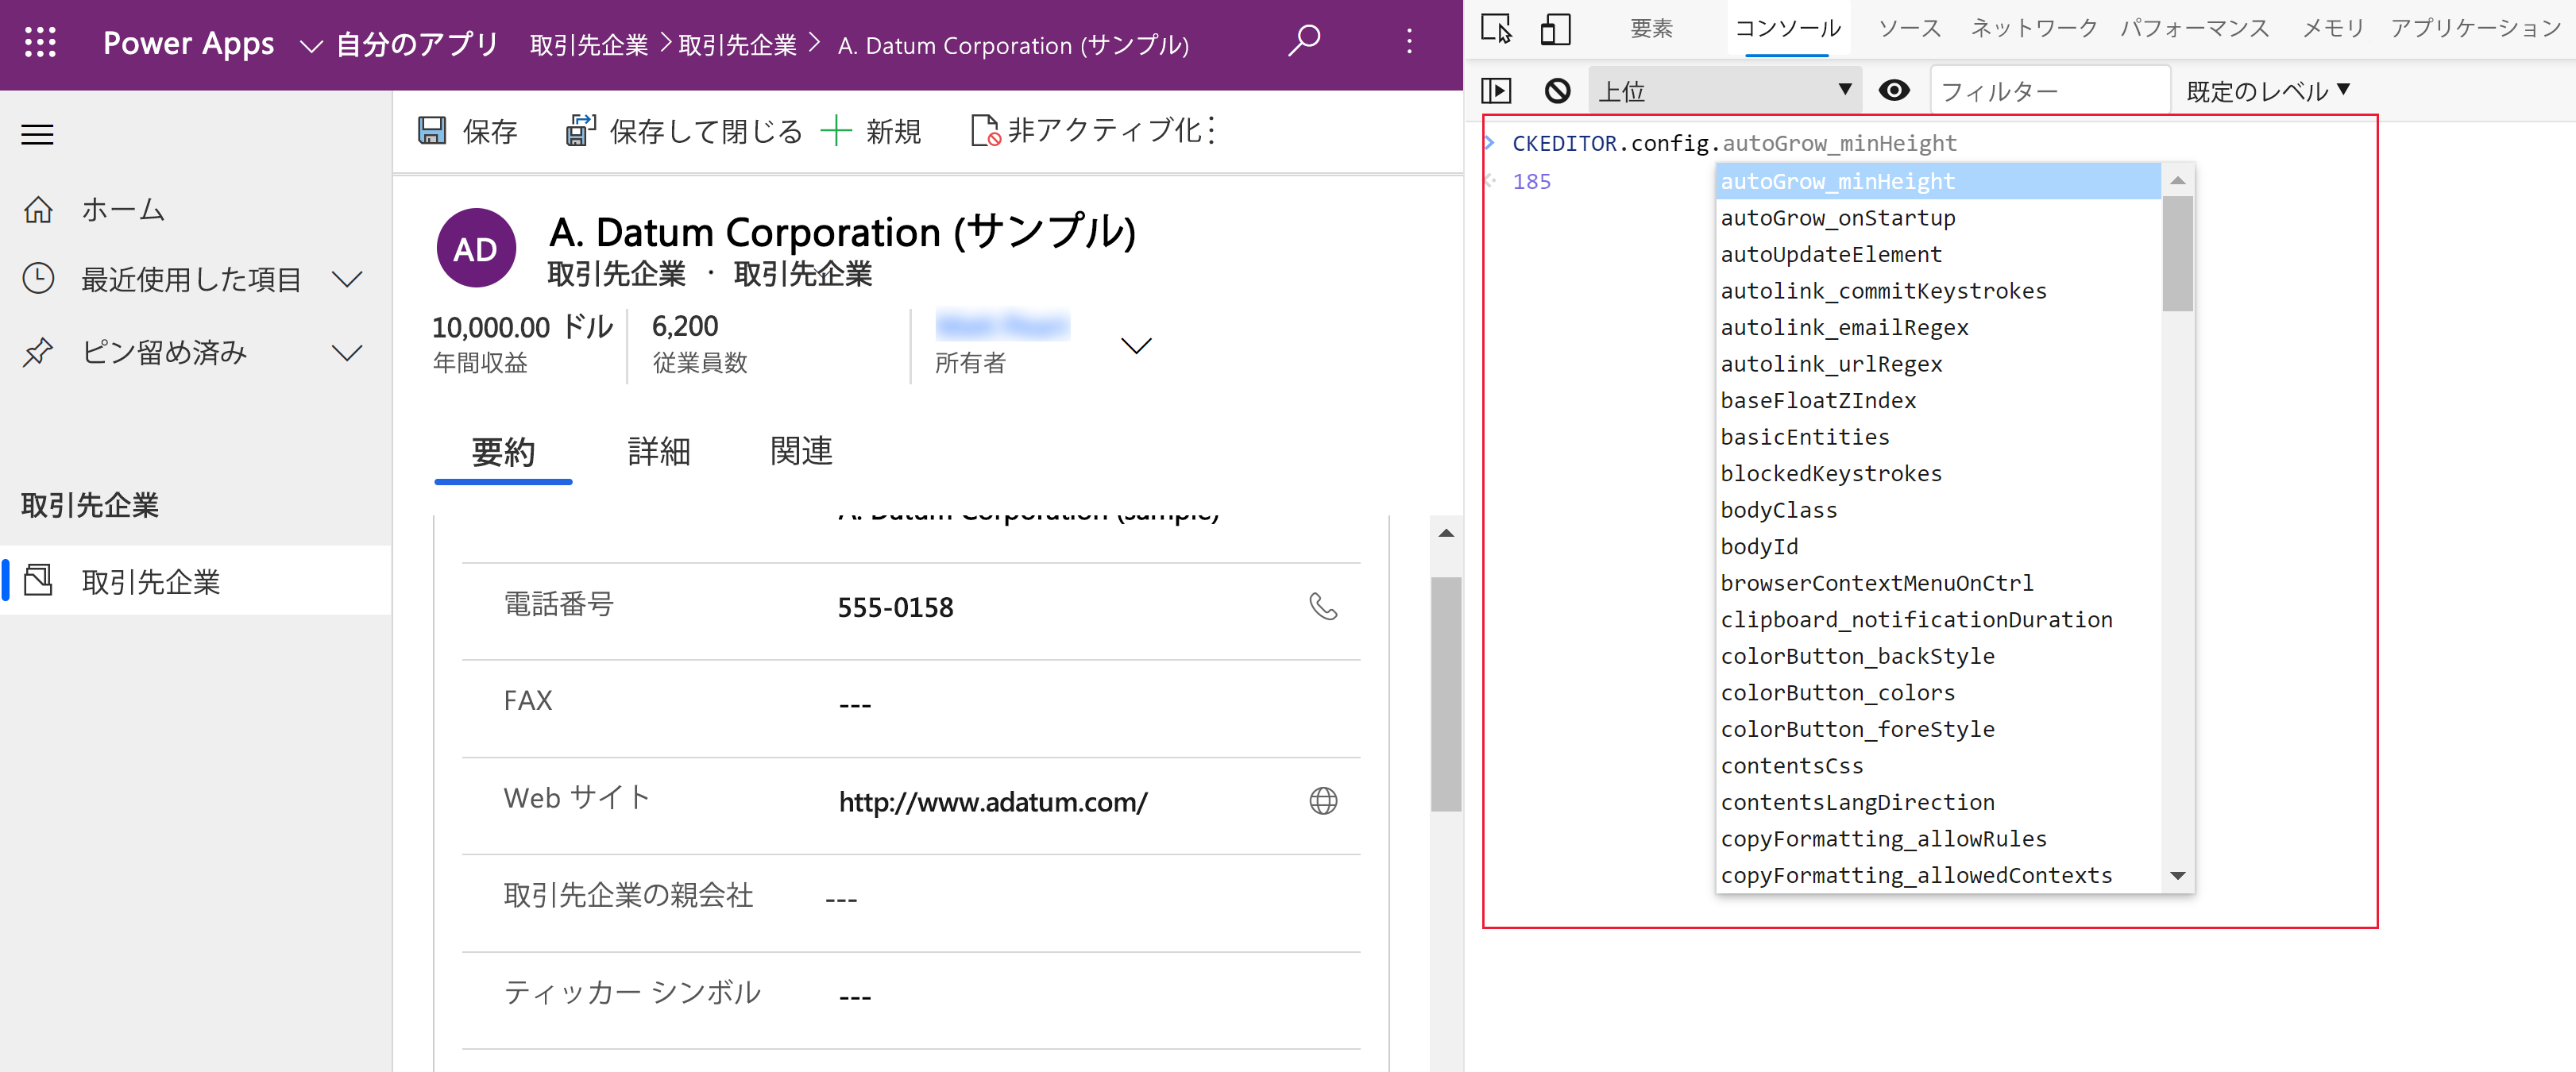Viewport: 2576px width, 1072px height.
Task: Click the 555-0158 phone number value
Action: [895, 608]
